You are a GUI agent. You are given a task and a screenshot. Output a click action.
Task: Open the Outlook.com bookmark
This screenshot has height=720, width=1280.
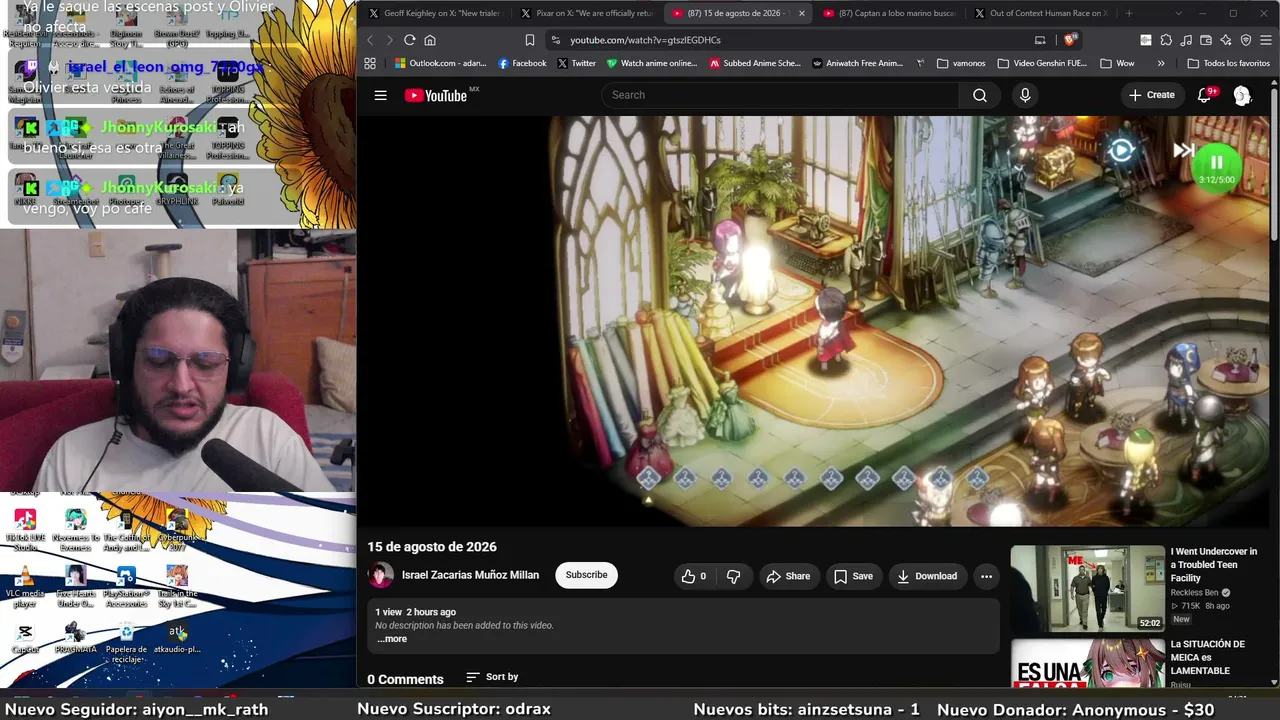point(440,63)
